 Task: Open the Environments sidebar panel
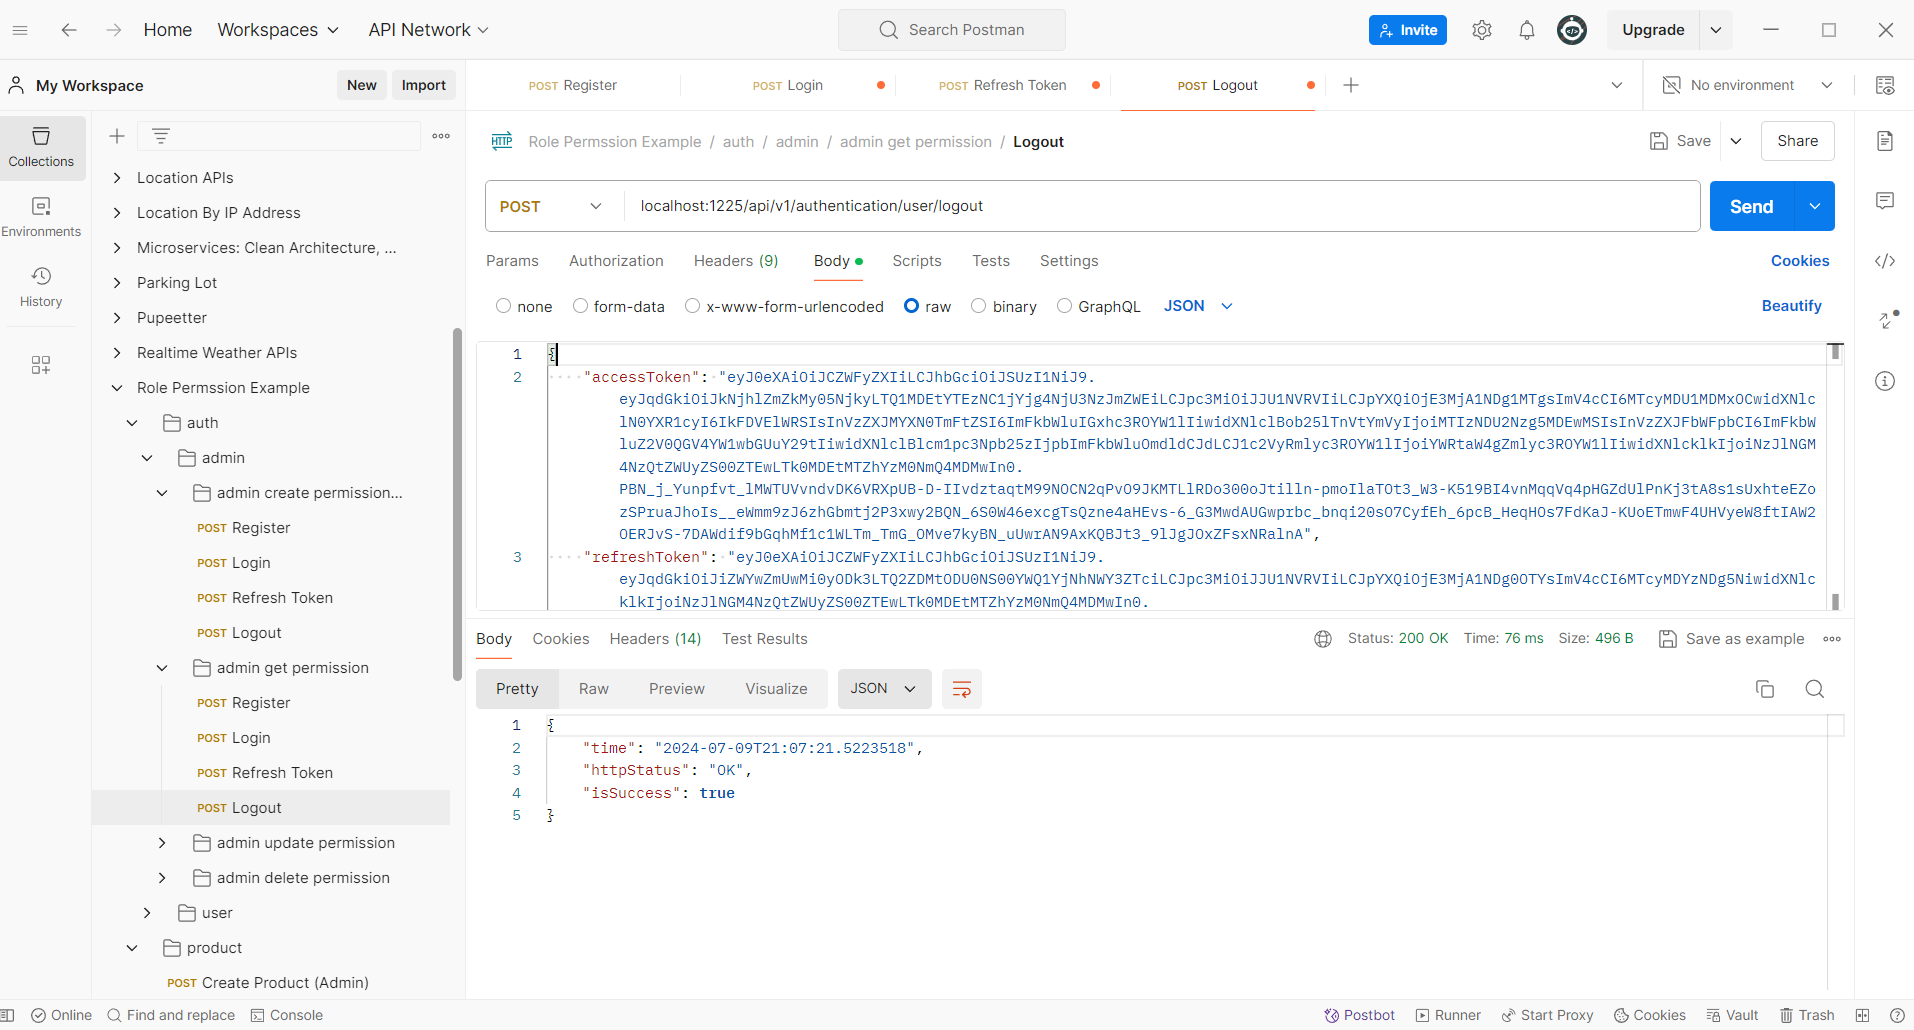41,217
